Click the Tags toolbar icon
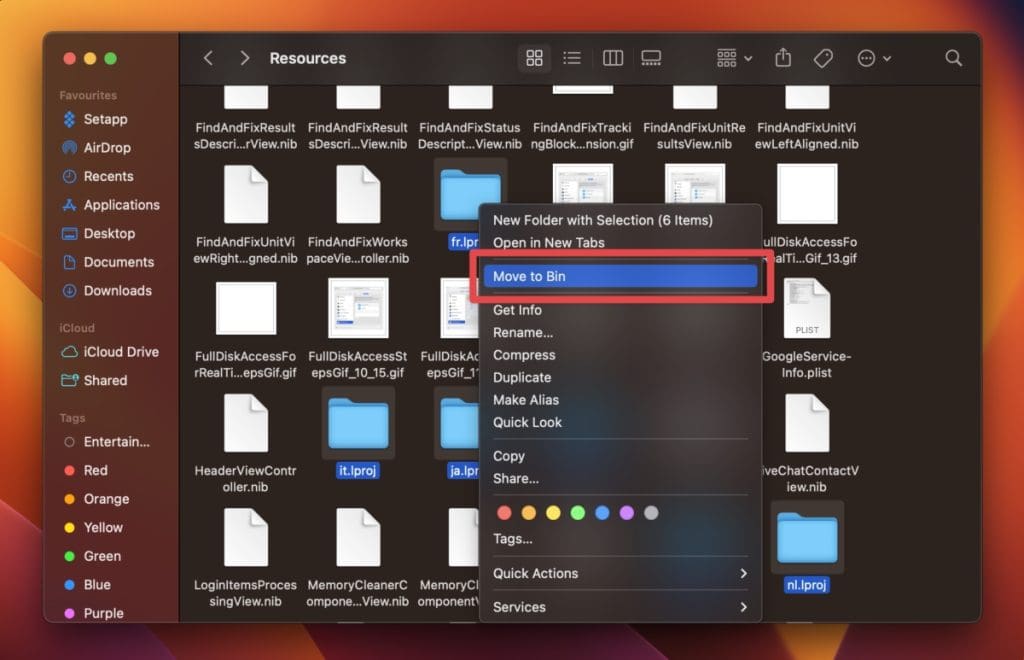 [823, 58]
